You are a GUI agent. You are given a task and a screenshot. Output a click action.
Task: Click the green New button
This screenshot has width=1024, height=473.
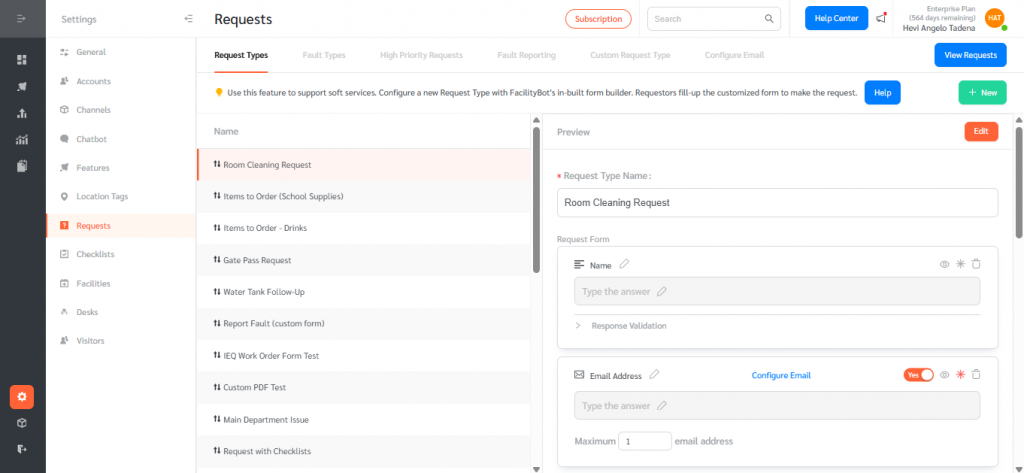982,92
